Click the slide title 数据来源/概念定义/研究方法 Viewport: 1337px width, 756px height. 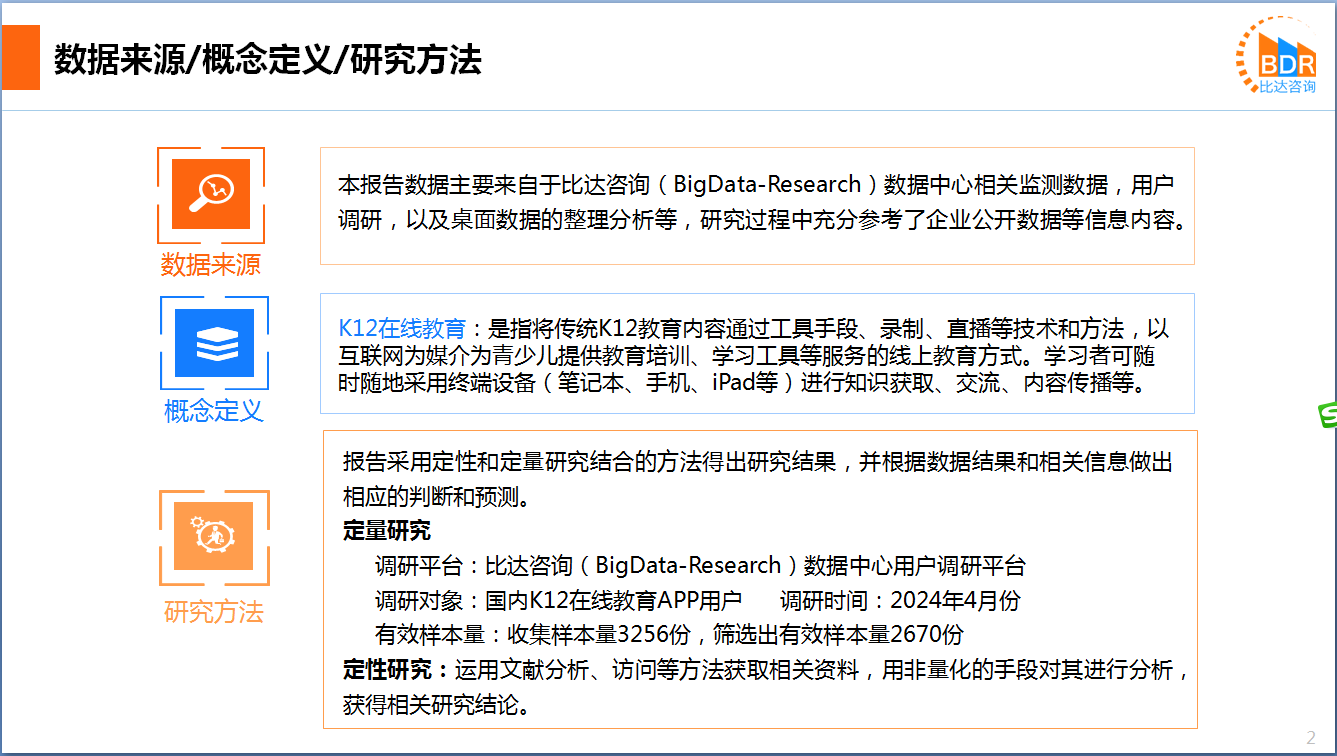(268, 60)
